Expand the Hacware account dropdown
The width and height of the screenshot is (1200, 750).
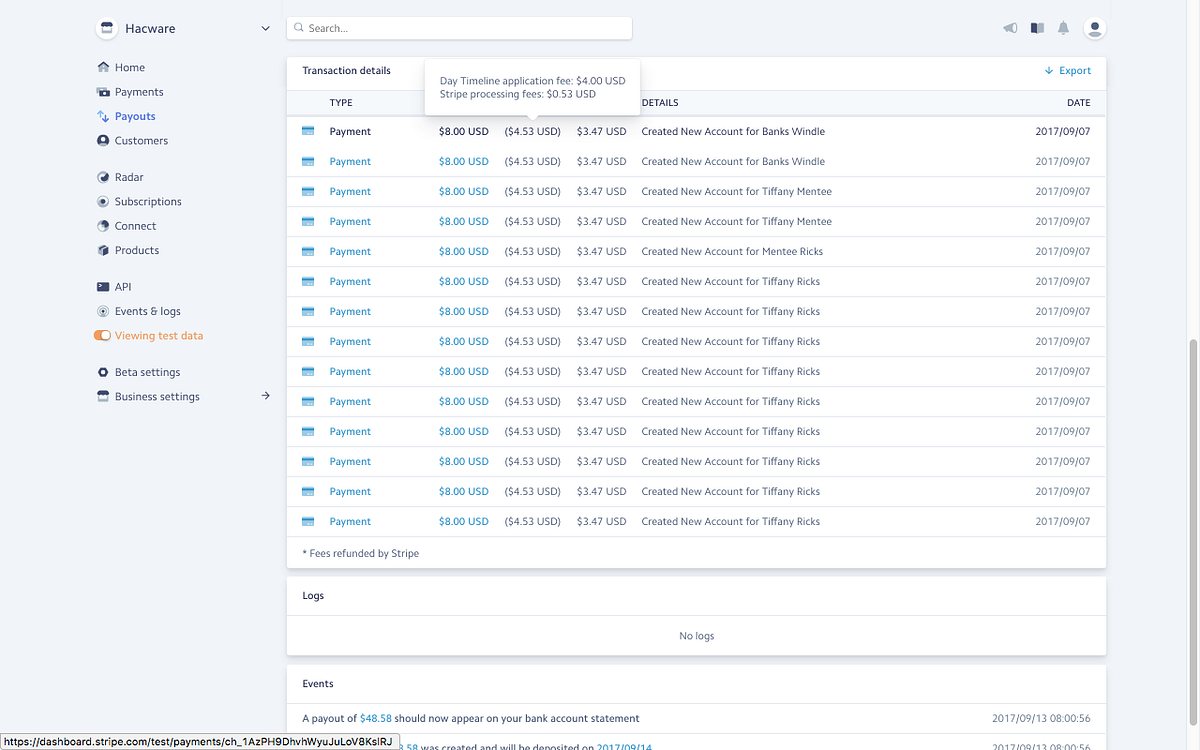pos(265,29)
